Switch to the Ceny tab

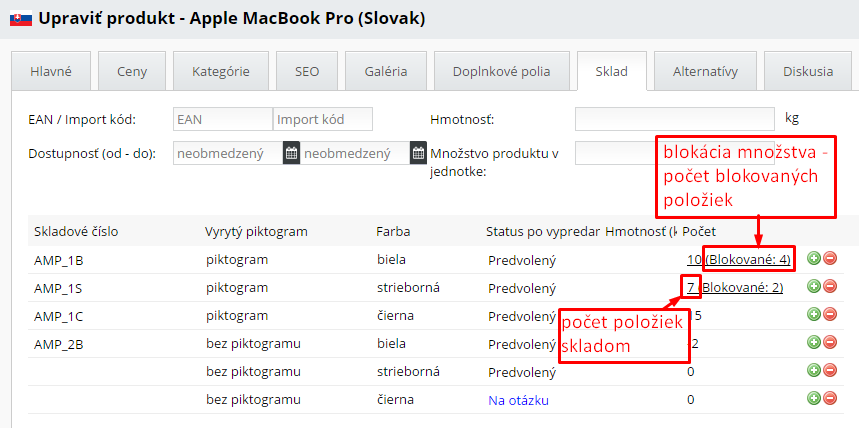pyautogui.click(x=132, y=72)
